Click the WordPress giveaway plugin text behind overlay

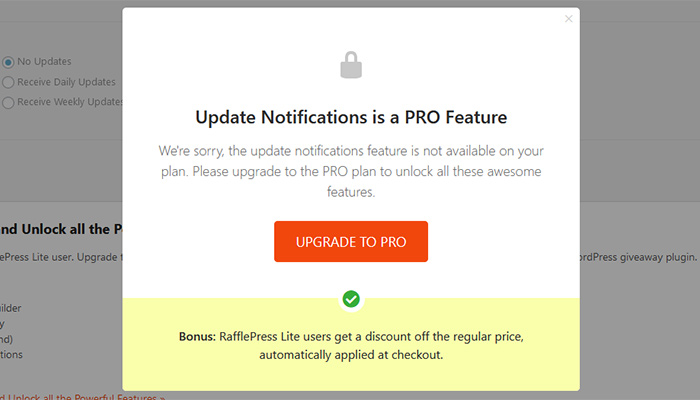click(x=638, y=257)
